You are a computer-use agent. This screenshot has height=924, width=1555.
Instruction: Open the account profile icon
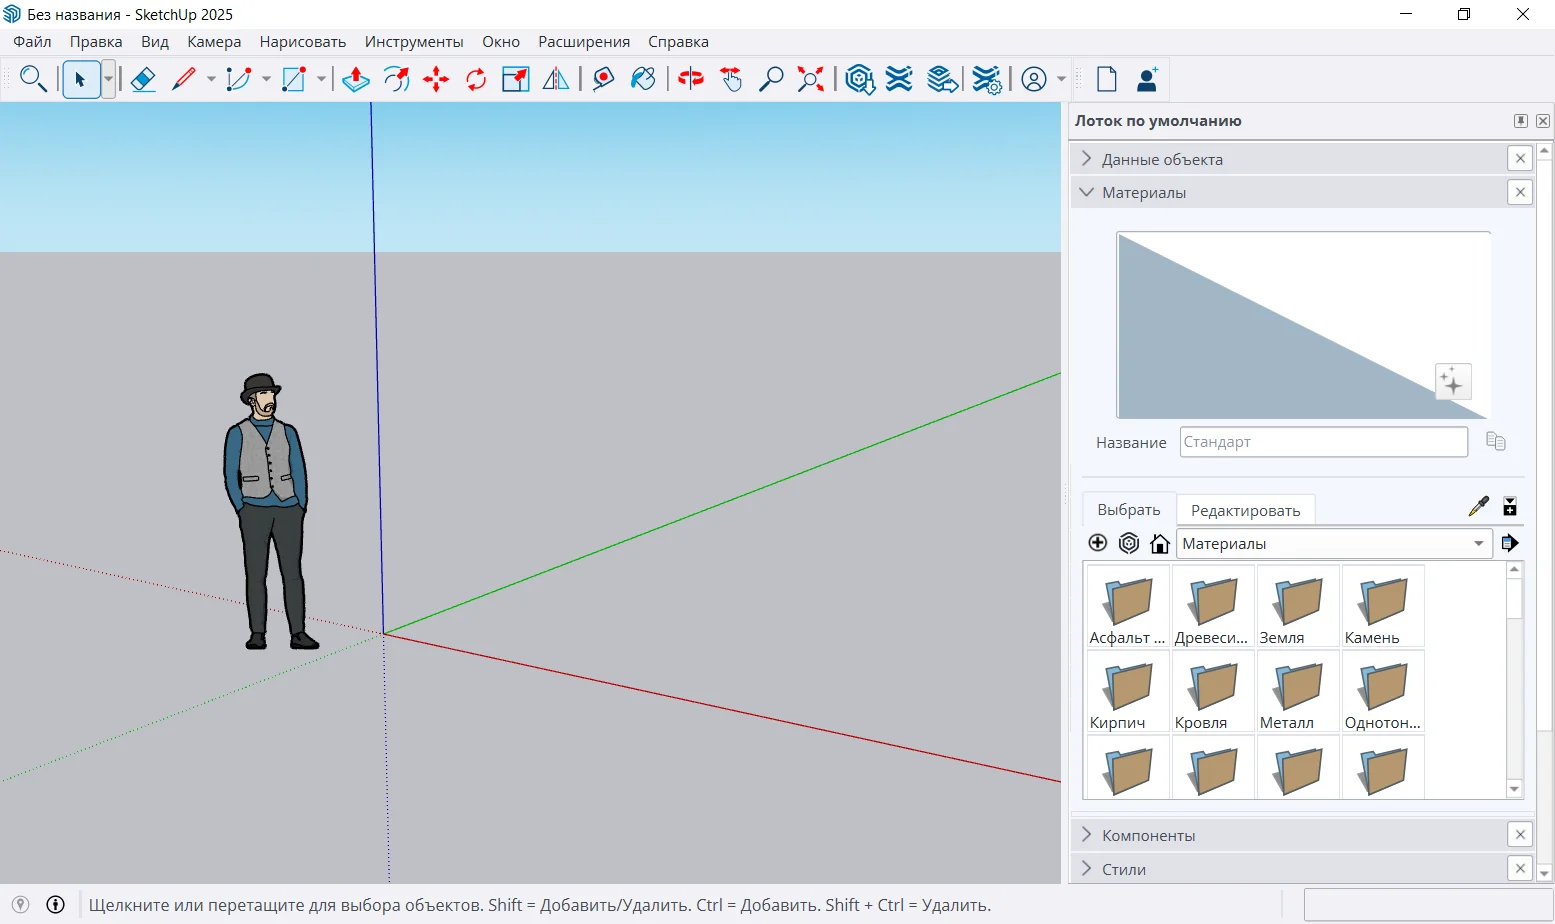[x=1034, y=79]
